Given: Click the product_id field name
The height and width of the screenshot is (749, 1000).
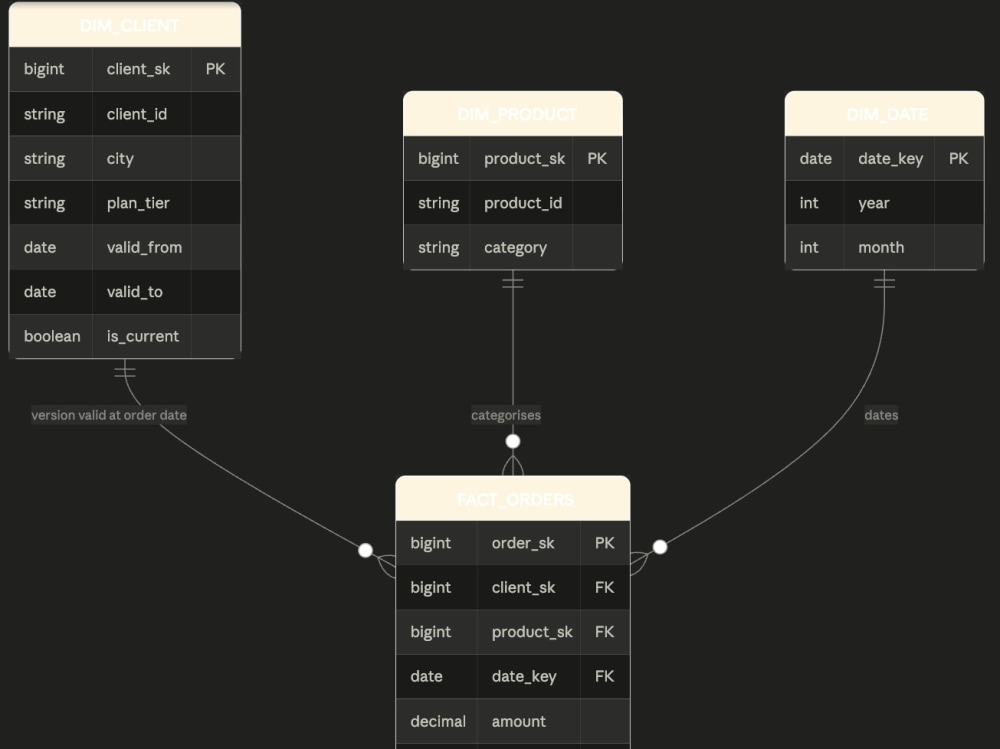Looking at the screenshot, I should (x=523, y=203).
